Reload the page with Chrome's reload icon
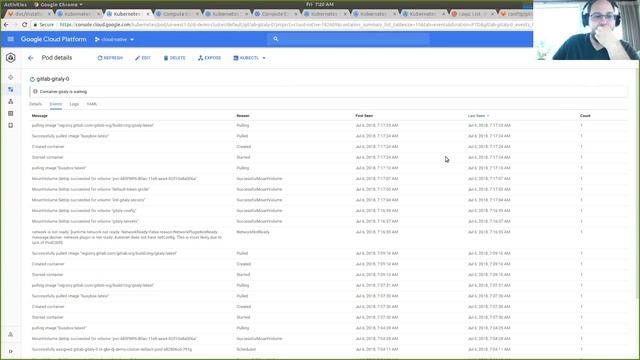The width and height of the screenshot is (640, 360). coord(24,24)
